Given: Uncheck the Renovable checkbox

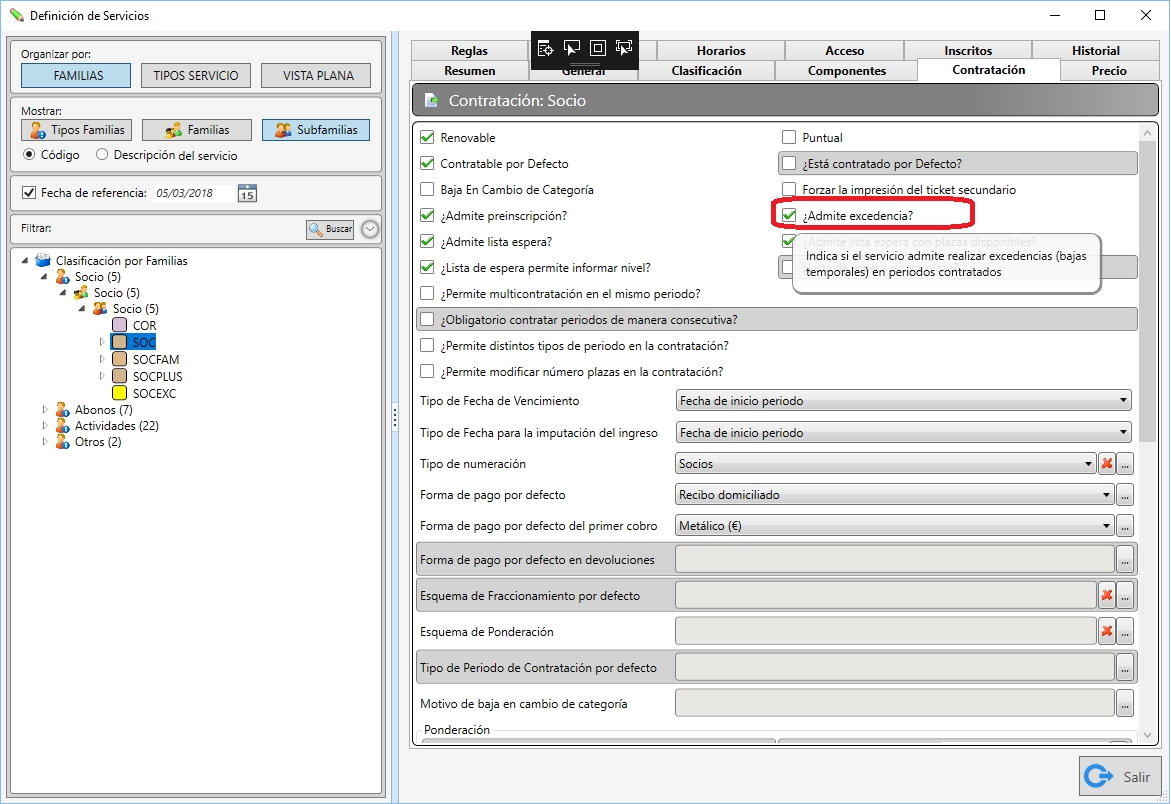Looking at the screenshot, I should tap(427, 137).
